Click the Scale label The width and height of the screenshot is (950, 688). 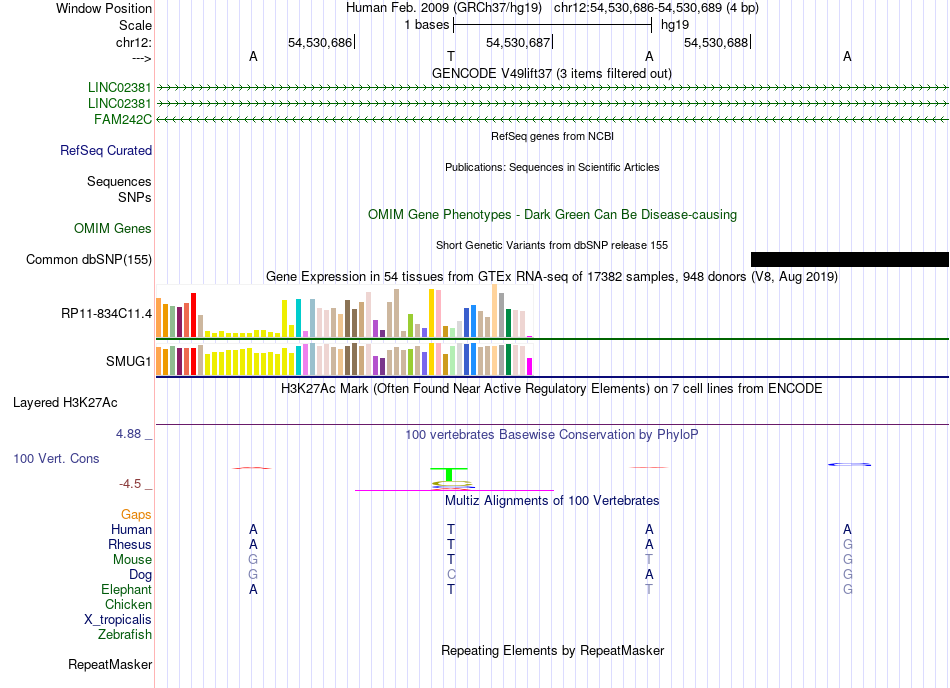(x=135, y=25)
